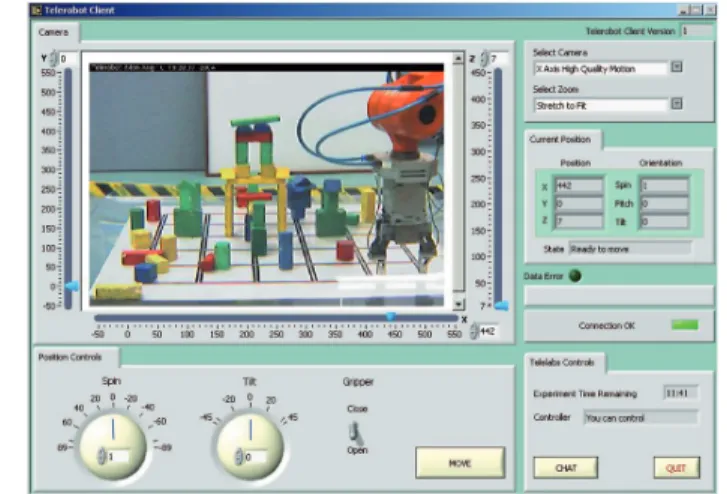This screenshot has width=727, height=494.
Task: Click the camera view scroll down arrow
Action: (x=458, y=304)
